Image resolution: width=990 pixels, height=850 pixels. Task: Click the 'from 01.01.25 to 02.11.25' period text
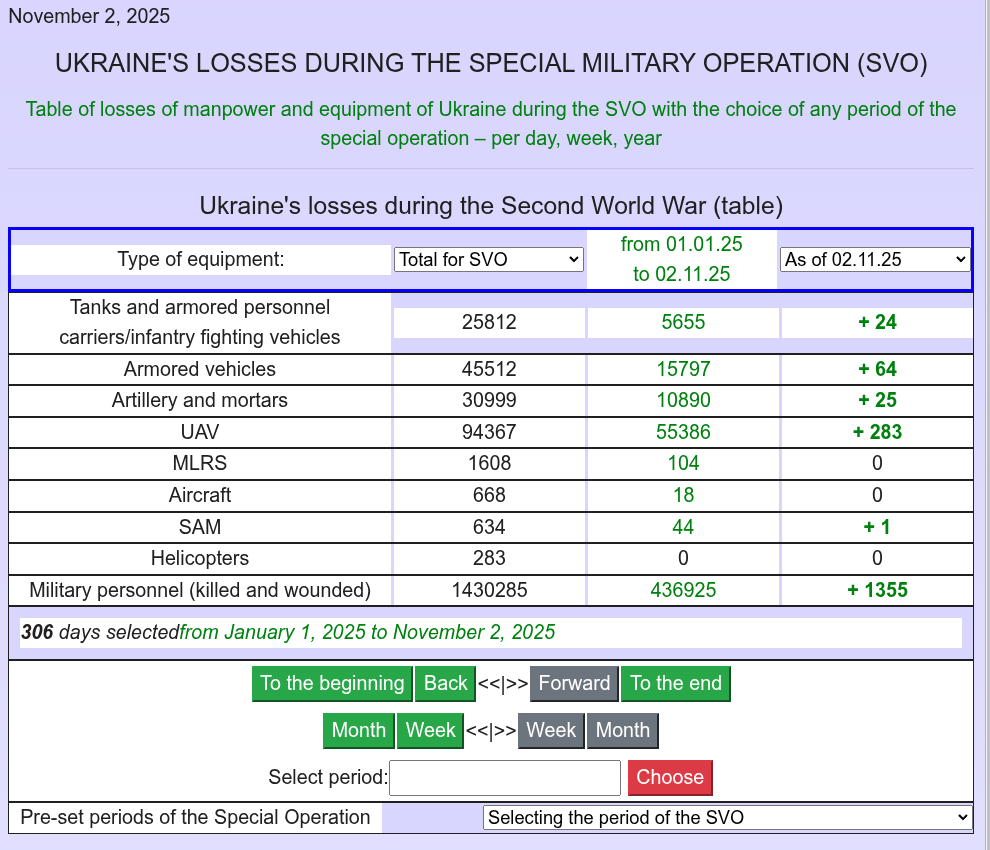tap(681, 259)
